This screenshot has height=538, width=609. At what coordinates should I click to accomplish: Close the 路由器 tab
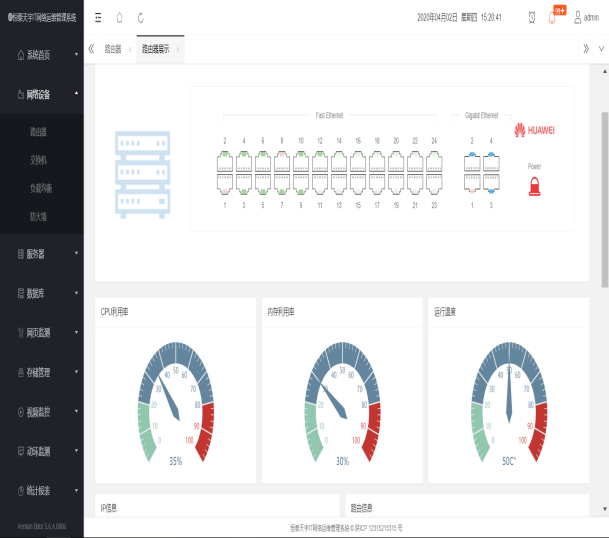point(130,50)
